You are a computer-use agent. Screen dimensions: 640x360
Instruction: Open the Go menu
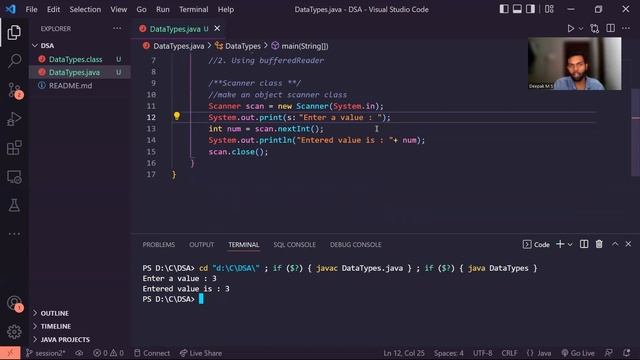pos(142,9)
